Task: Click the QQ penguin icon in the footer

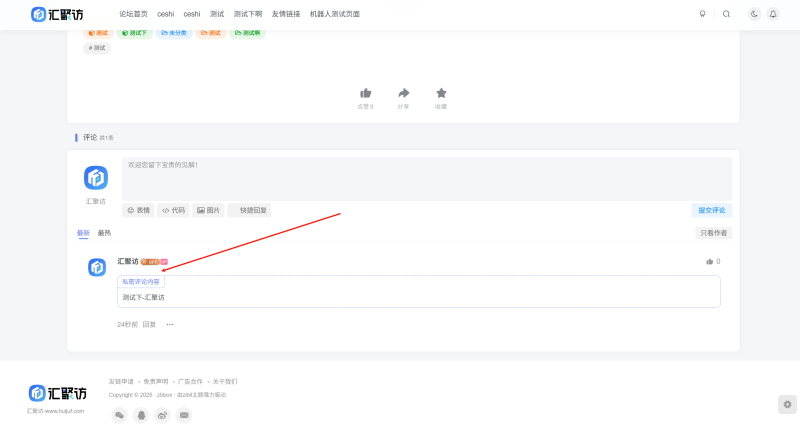Action: pyautogui.click(x=141, y=415)
